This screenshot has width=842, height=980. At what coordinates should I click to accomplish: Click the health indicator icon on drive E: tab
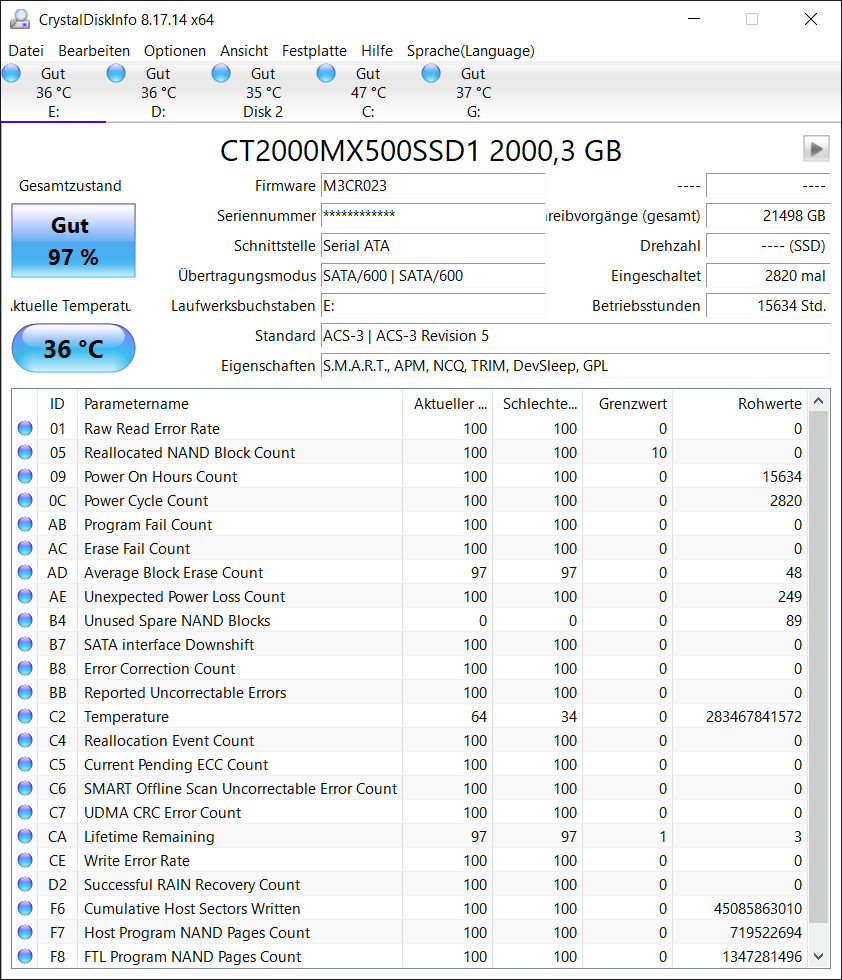click(11, 72)
